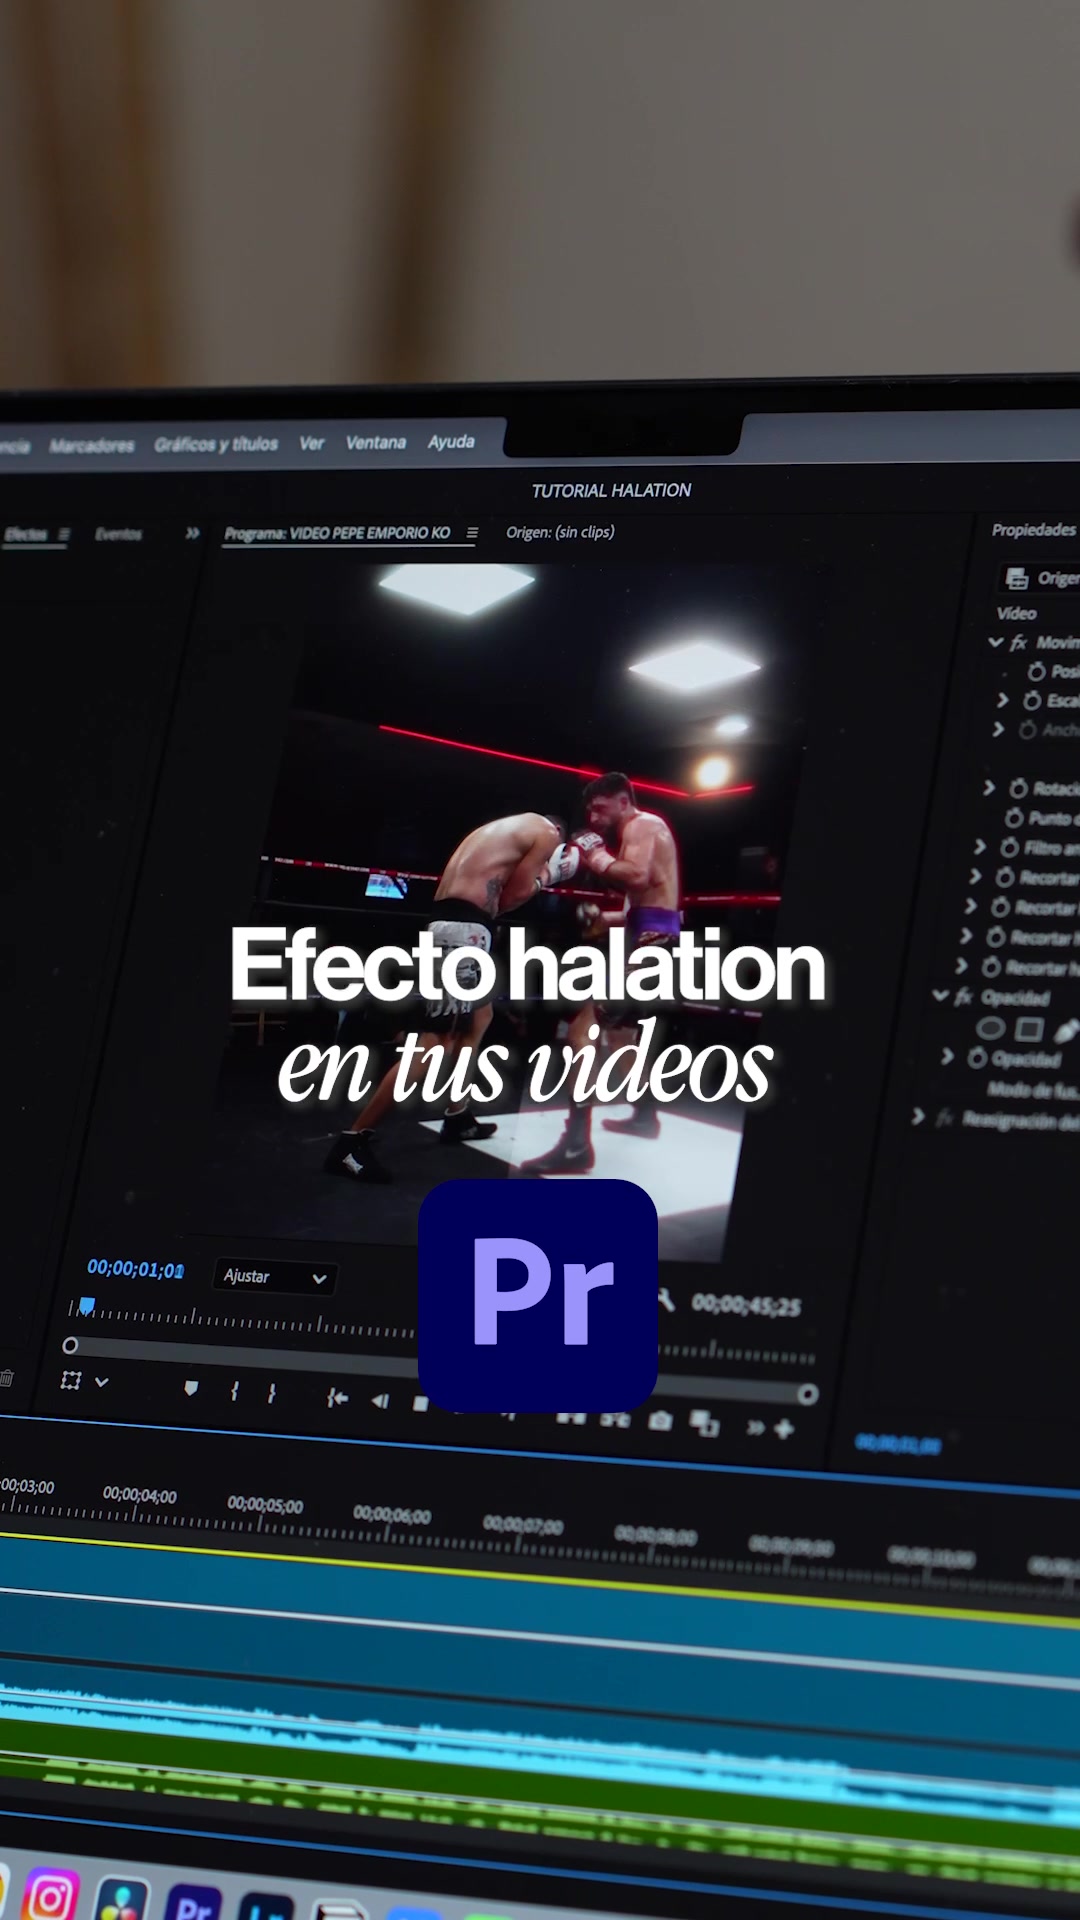Open the button editor plus icon
The image size is (1080, 1920).
click(x=784, y=1429)
